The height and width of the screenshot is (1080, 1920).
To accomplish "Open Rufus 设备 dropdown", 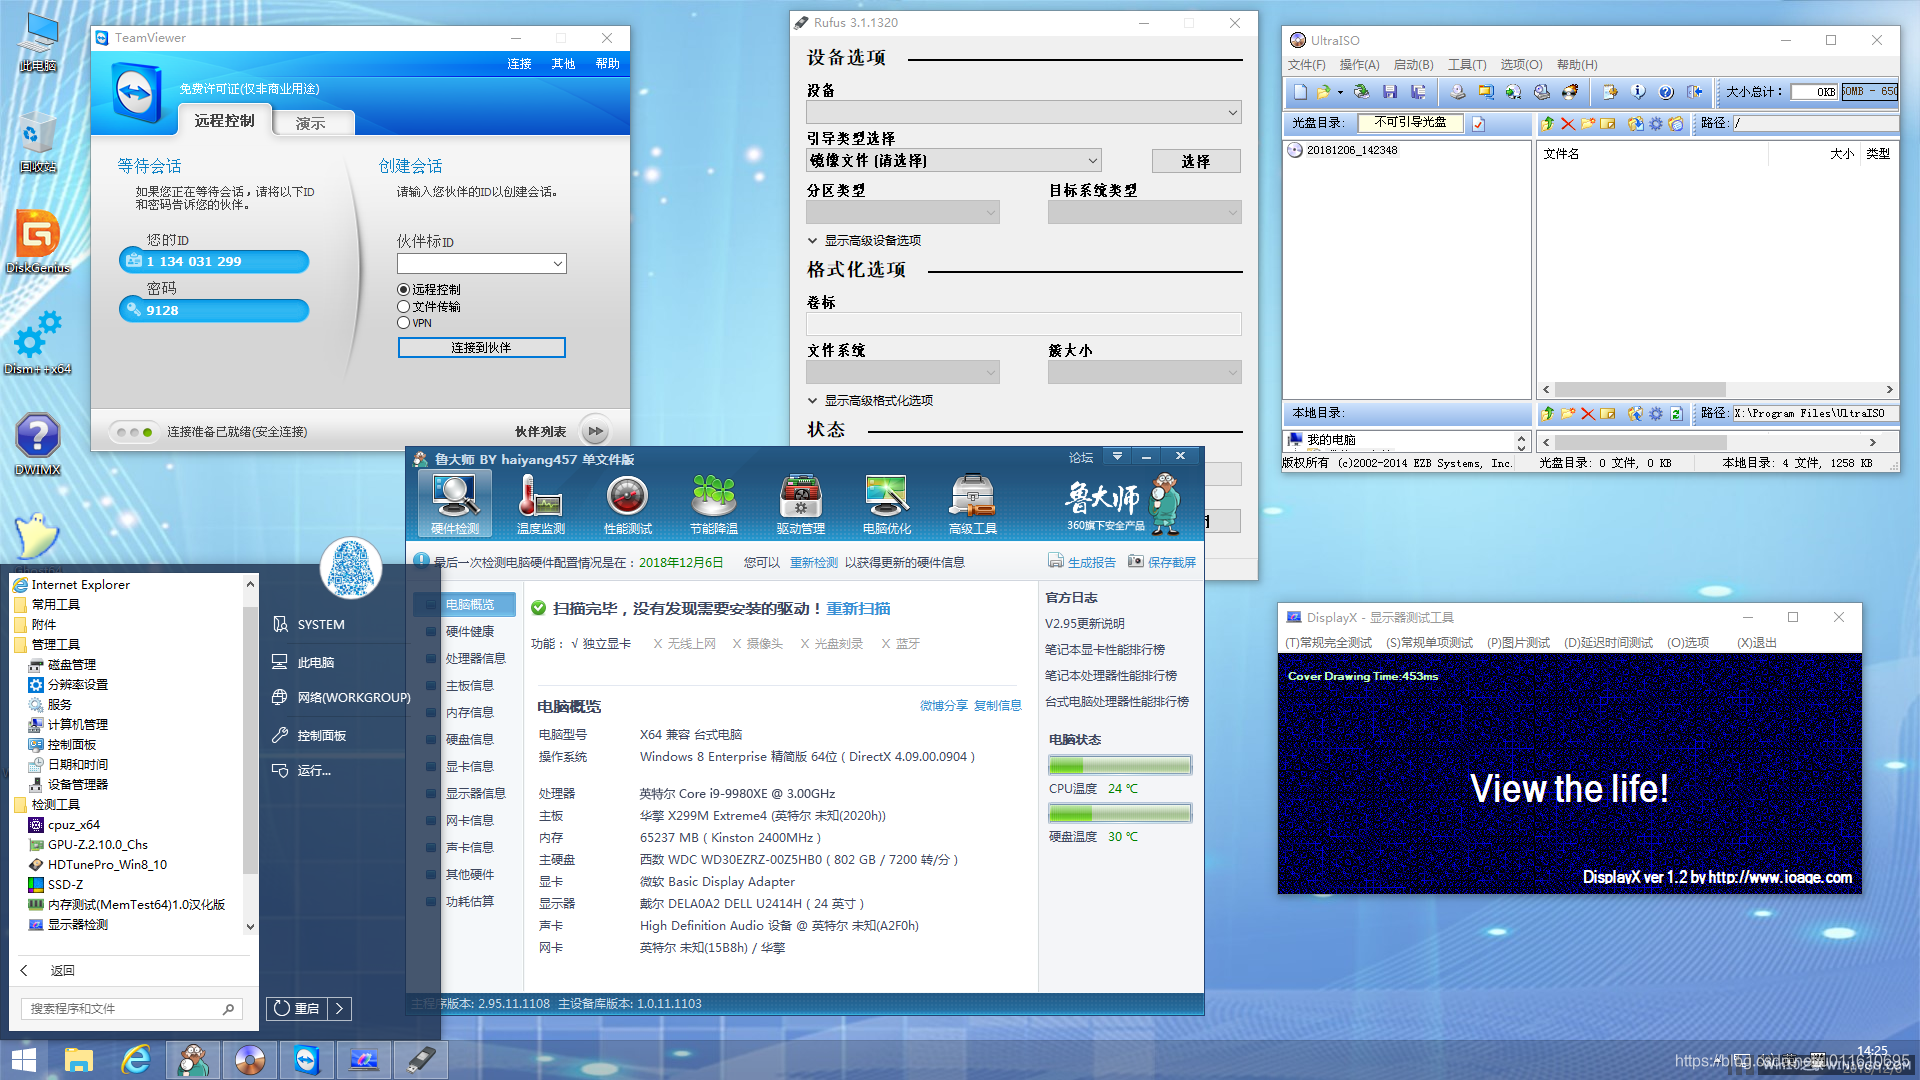I will pyautogui.click(x=1024, y=113).
